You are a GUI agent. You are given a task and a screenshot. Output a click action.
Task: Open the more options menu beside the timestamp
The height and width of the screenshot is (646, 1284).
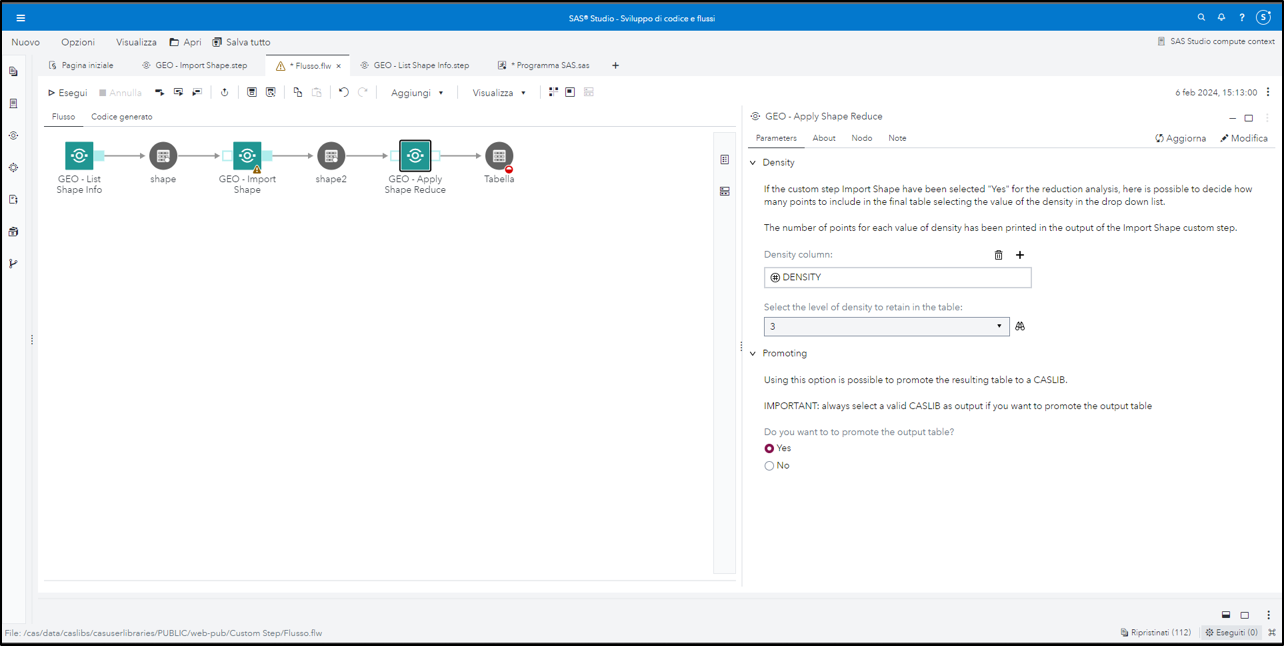tap(1268, 93)
